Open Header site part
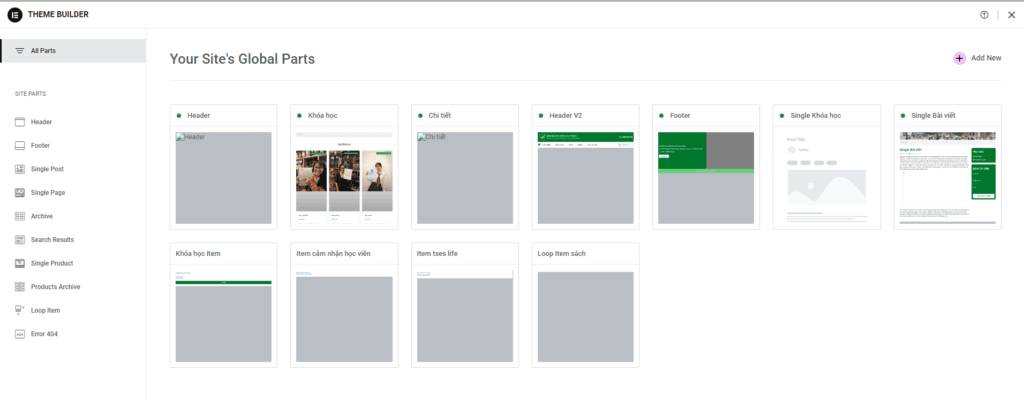 tap(41, 122)
